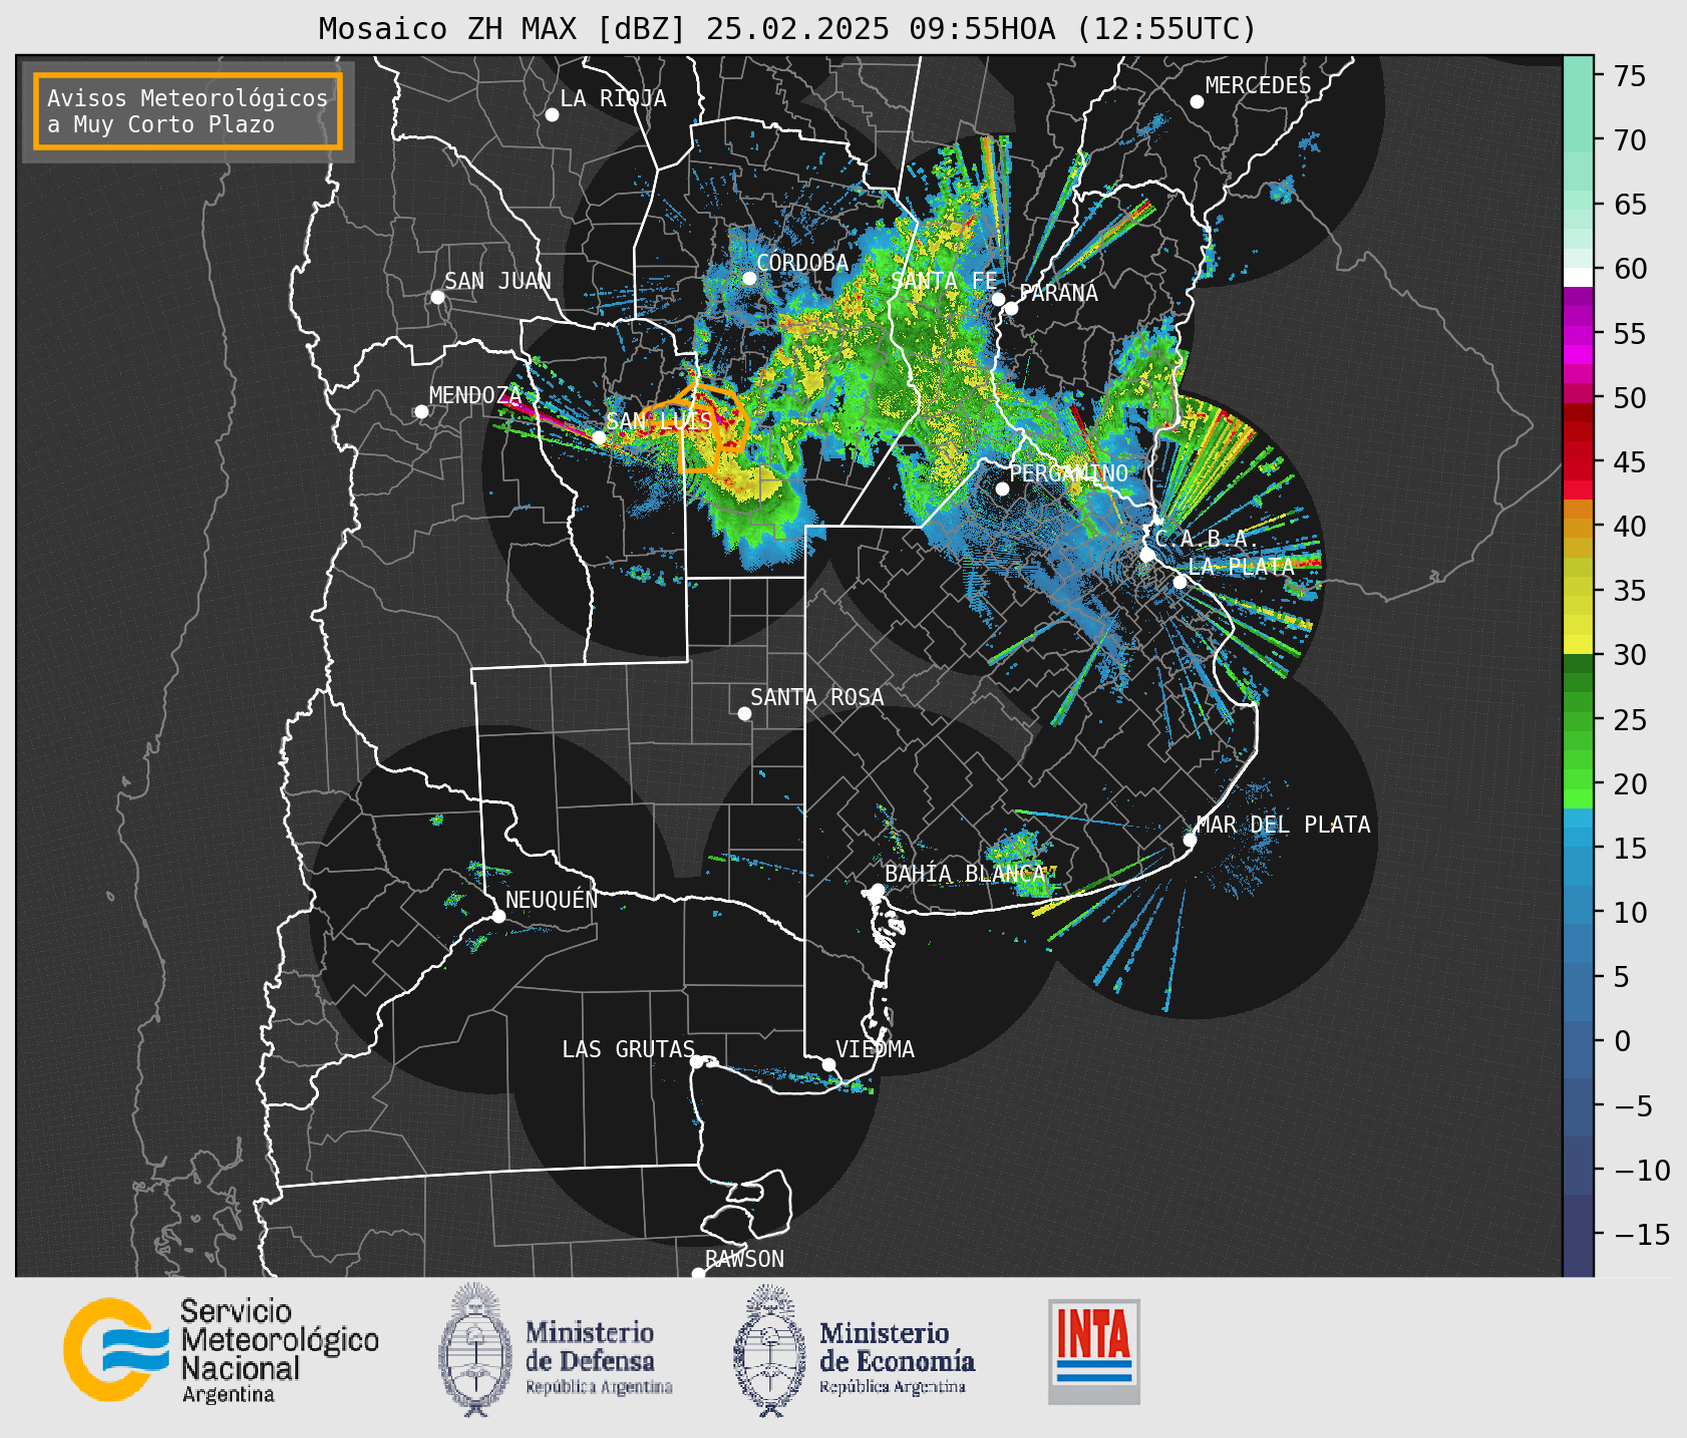The width and height of the screenshot is (1687, 1438).
Task: Click the Bahía Blanca city marker dot
Action: point(877,890)
